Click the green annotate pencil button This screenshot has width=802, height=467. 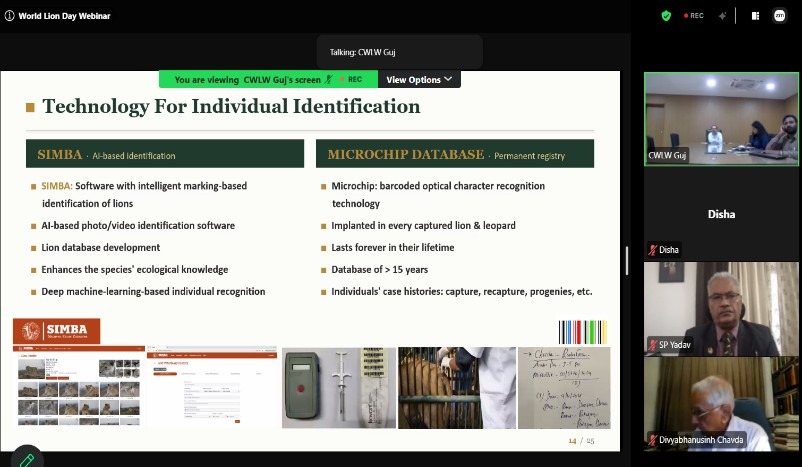pyautogui.click(x=27, y=459)
